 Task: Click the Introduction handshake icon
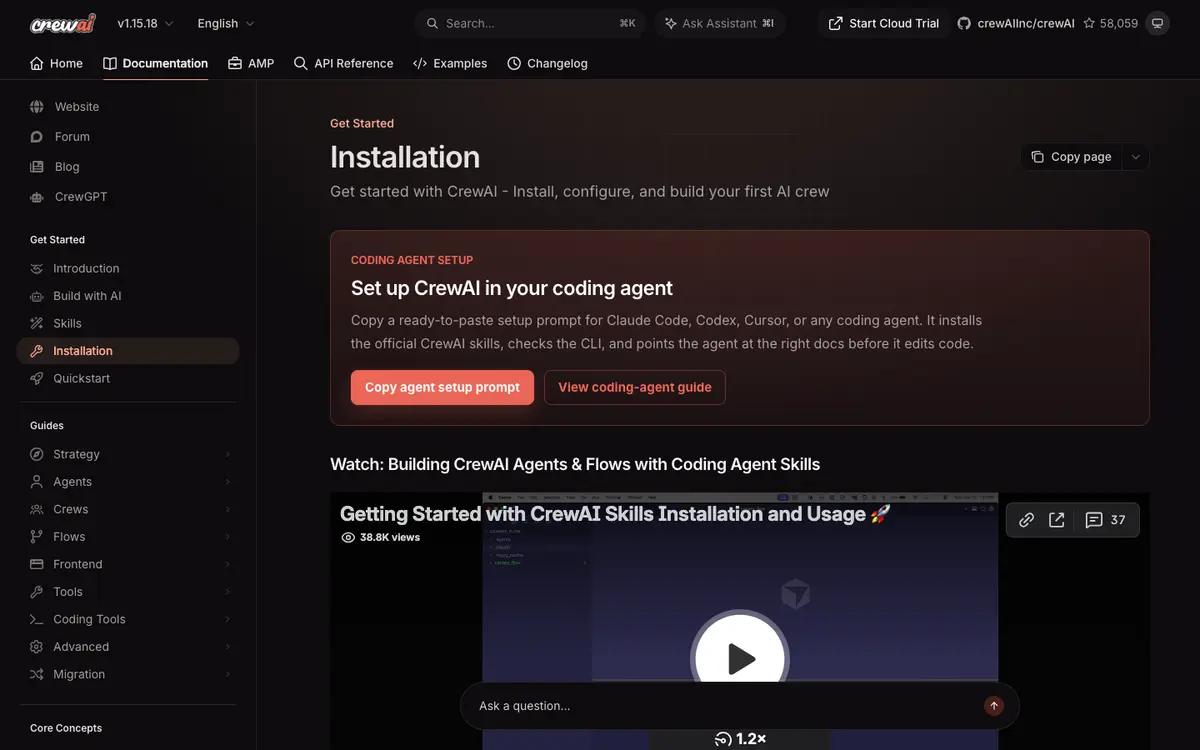tap(37, 268)
